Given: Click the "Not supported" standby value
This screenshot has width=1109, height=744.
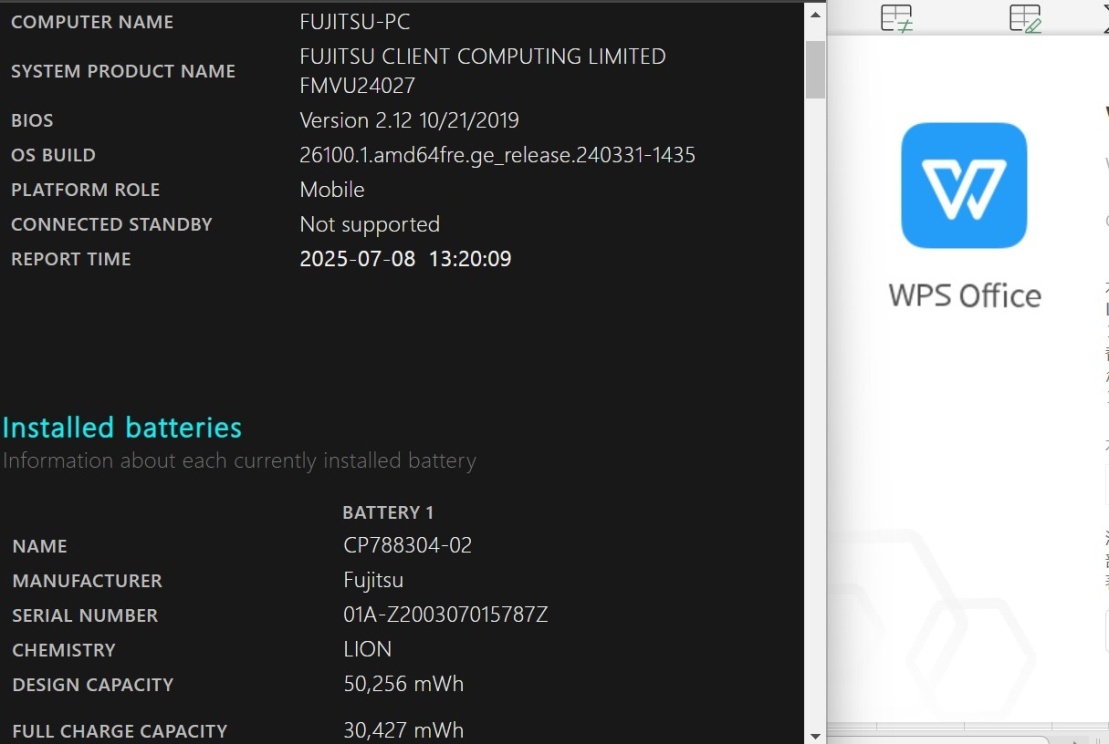Looking at the screenshot, I should [370, 224].
